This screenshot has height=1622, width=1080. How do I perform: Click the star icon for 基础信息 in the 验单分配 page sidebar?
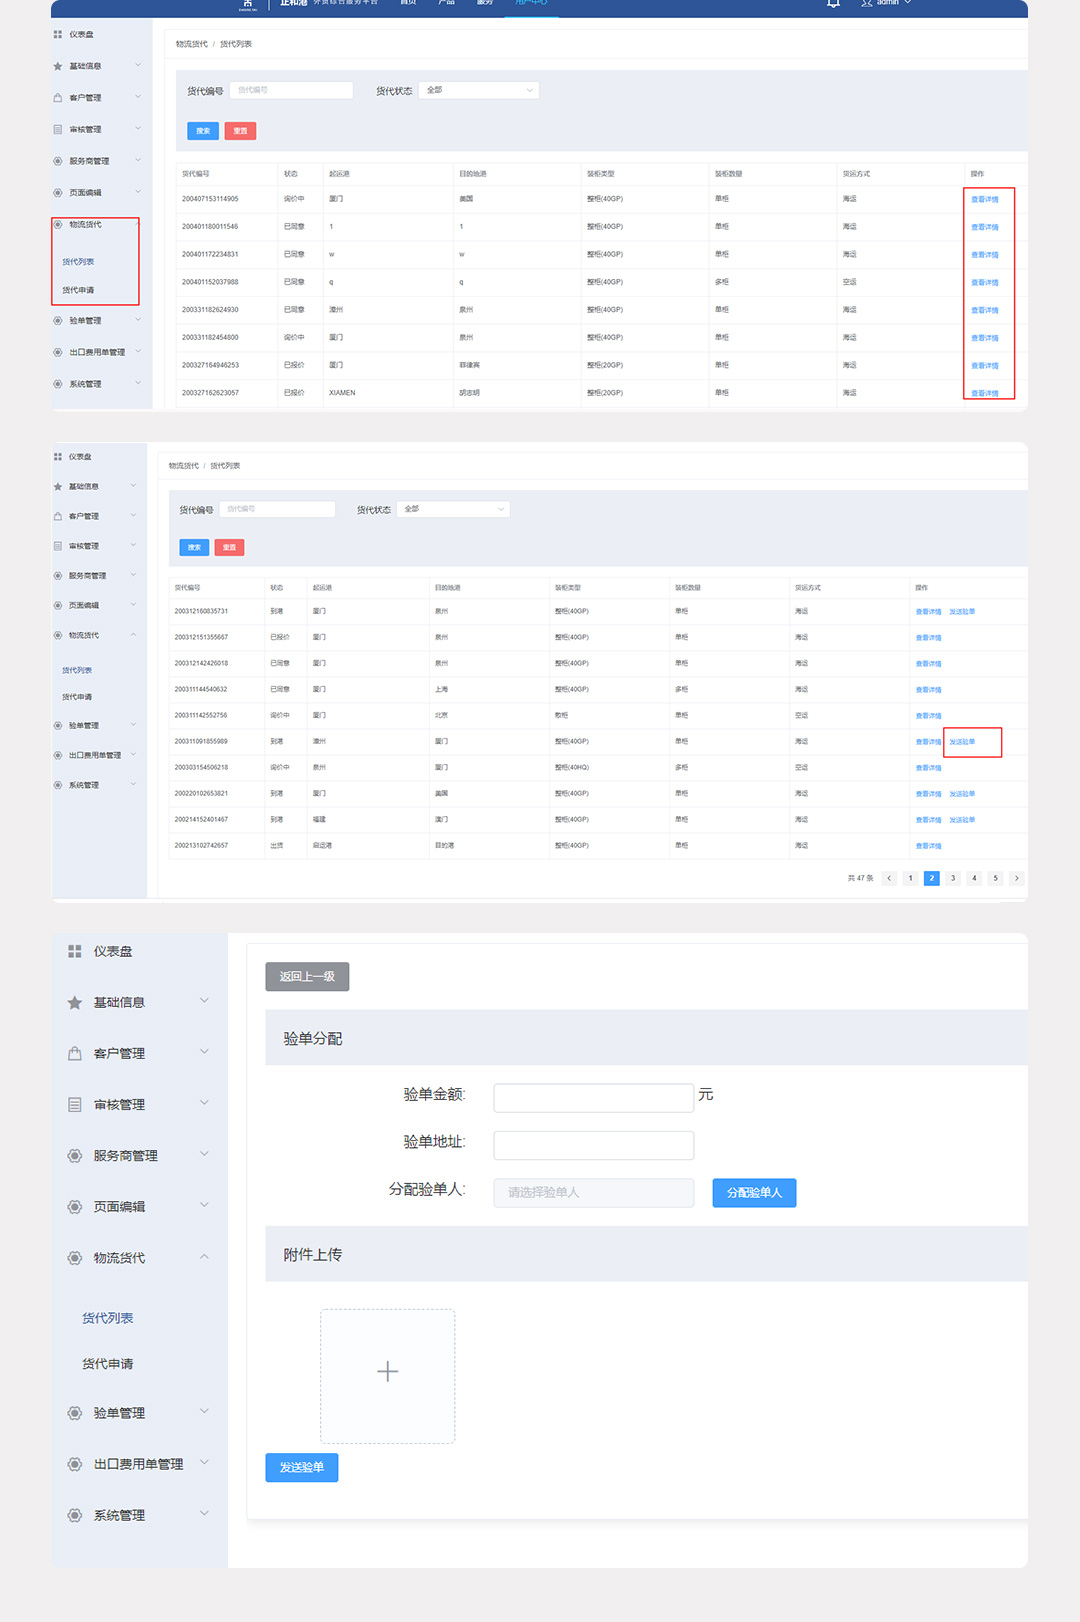(74, 1002)
